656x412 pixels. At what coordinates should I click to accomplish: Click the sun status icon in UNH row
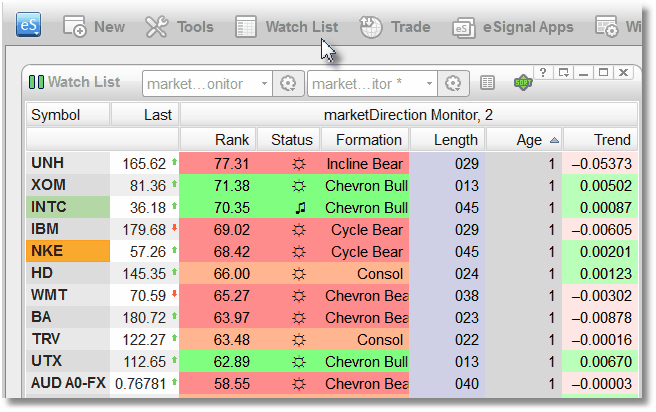point(299,164)
